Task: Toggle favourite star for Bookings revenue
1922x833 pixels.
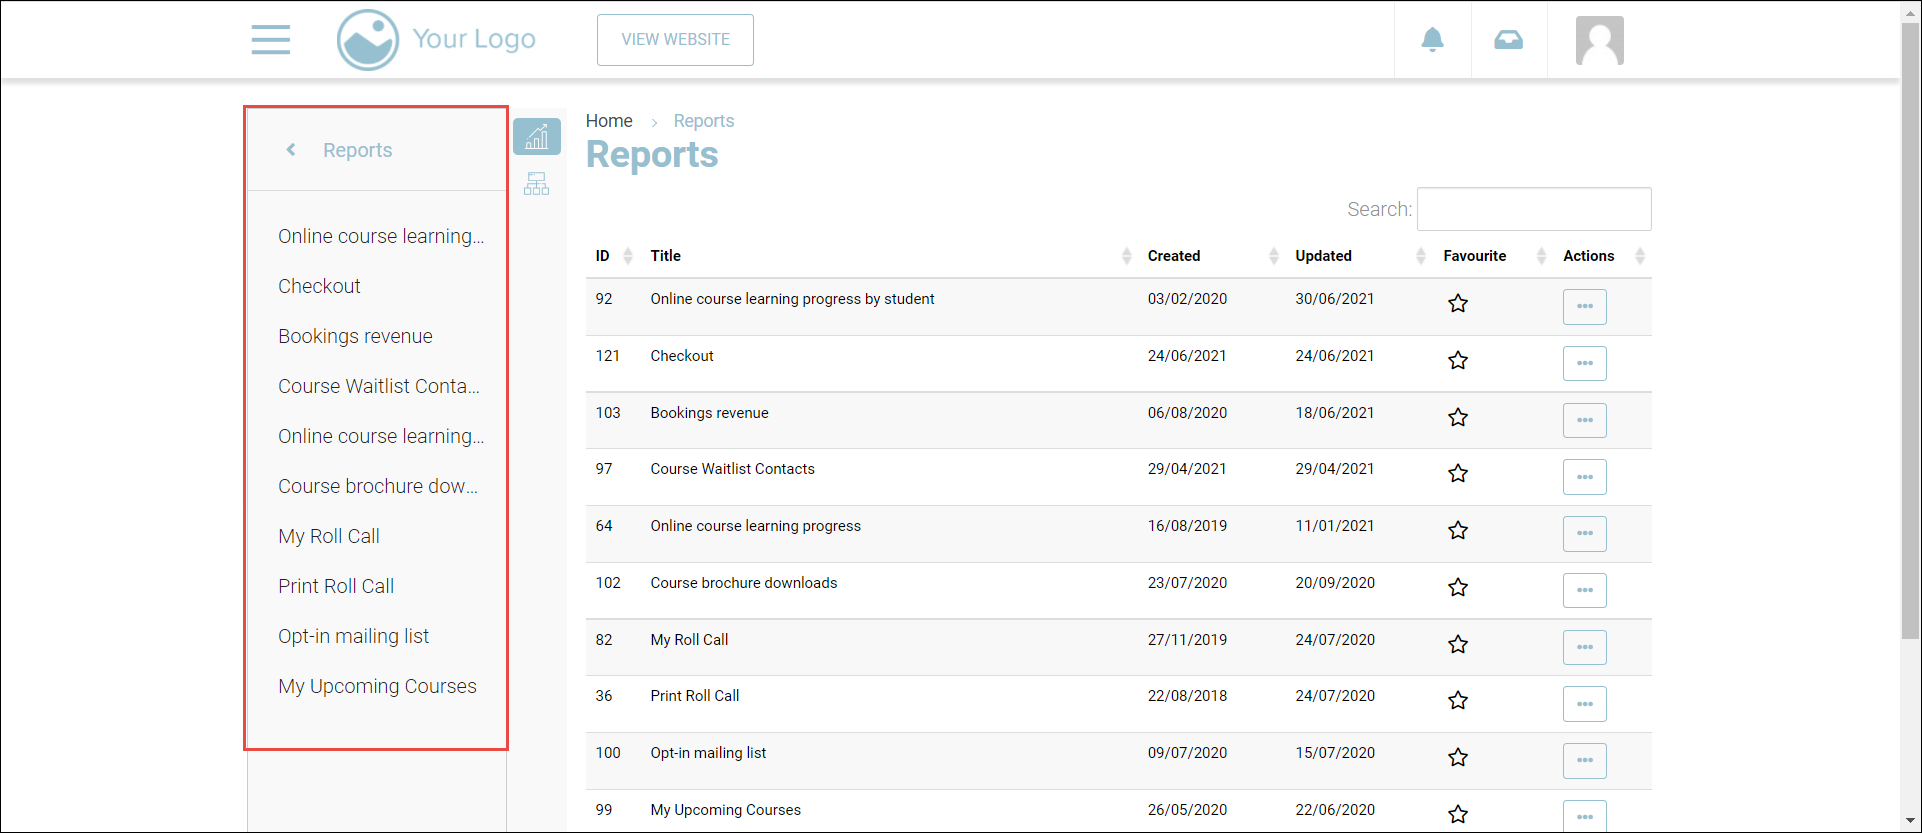Action: (1458, 417)
